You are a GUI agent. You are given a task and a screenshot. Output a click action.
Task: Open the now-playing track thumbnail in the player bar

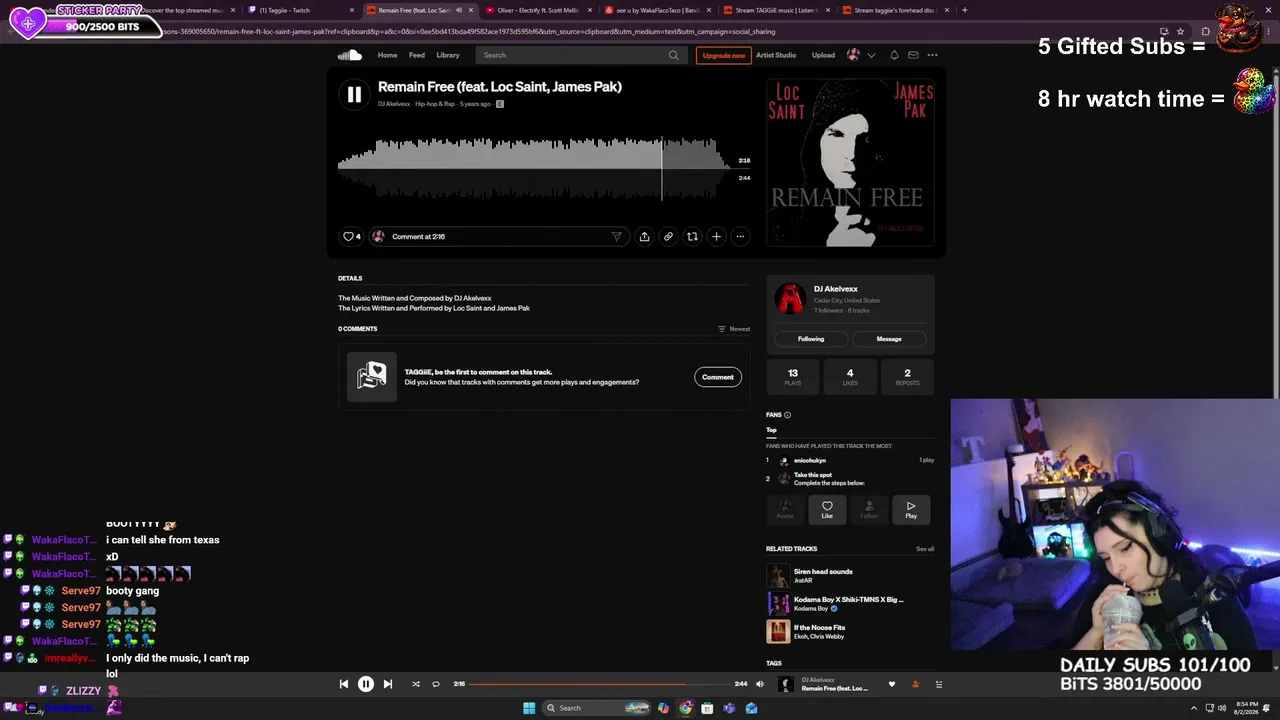point(786,684)
